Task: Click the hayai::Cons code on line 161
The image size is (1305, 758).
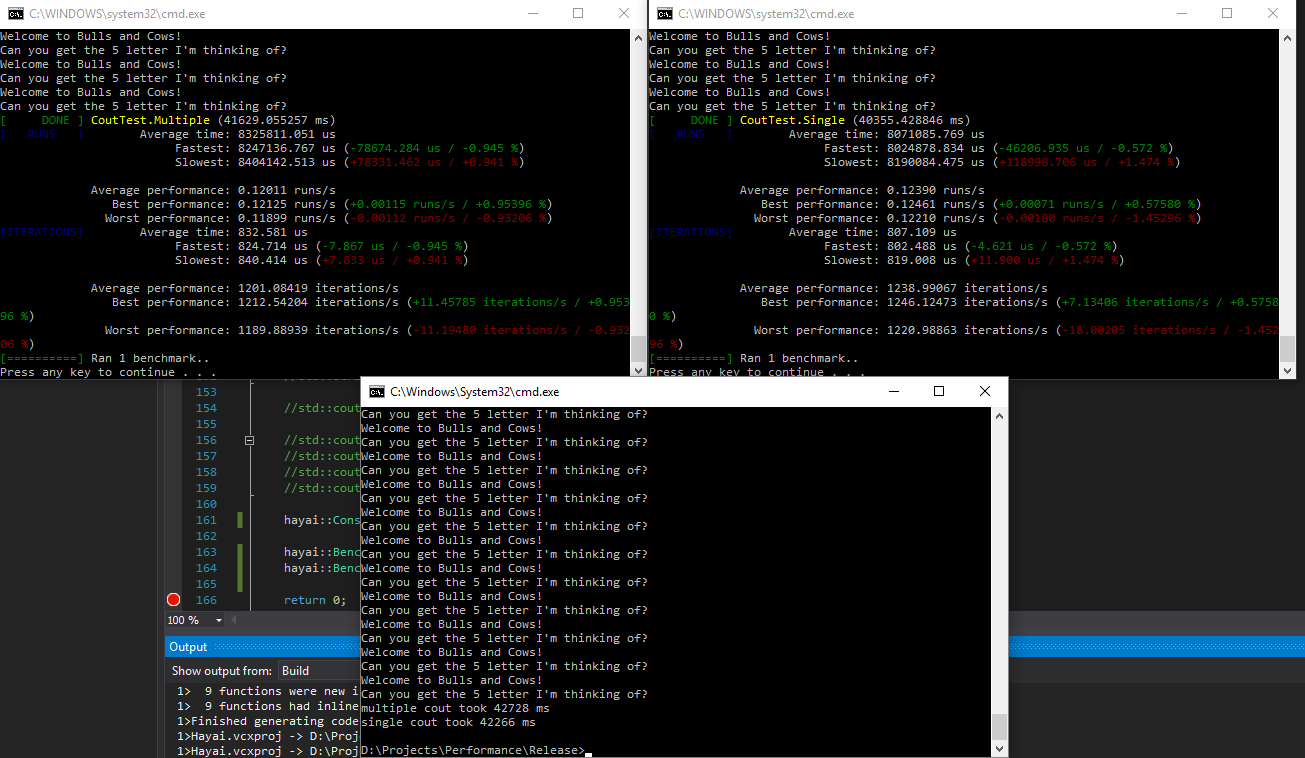Action: [x=322, y=520]
